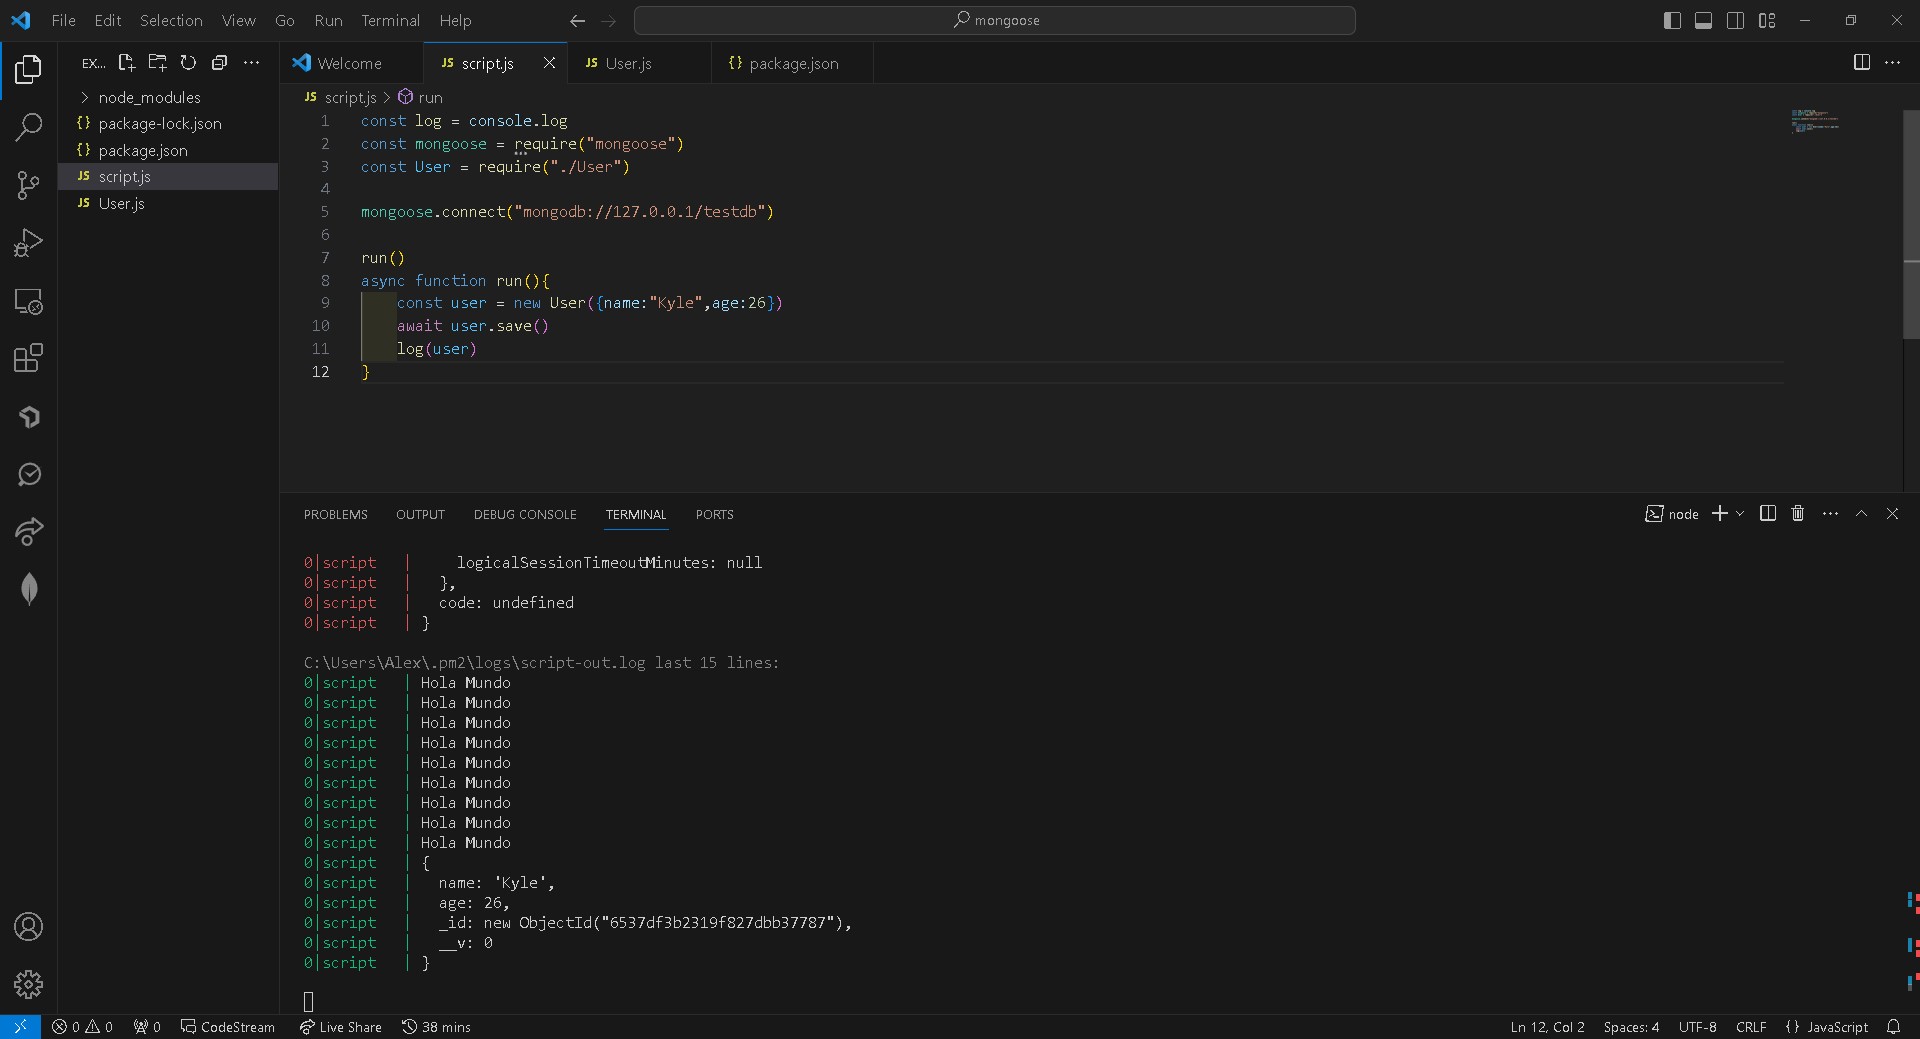Split the editor to the right
Image resolution: width=1920 pixels, height=1039 pixels.
pos(1861,63)
